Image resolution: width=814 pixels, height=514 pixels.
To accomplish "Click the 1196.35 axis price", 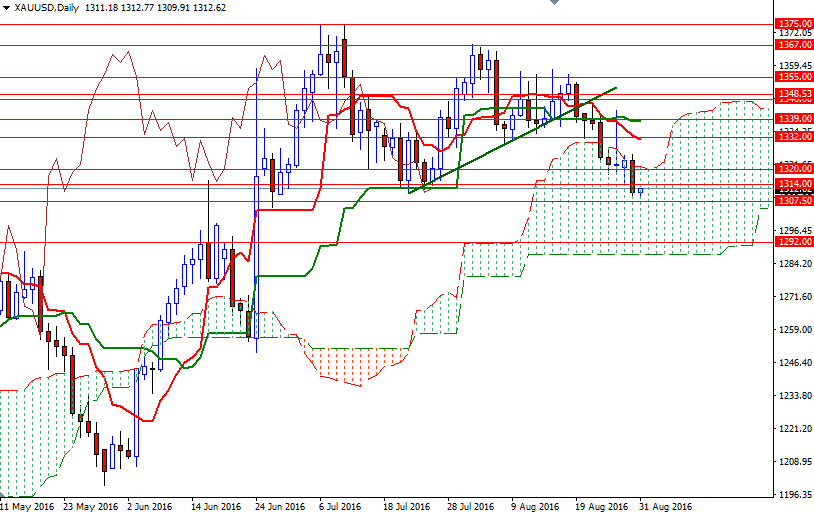I will coord(796,495).
